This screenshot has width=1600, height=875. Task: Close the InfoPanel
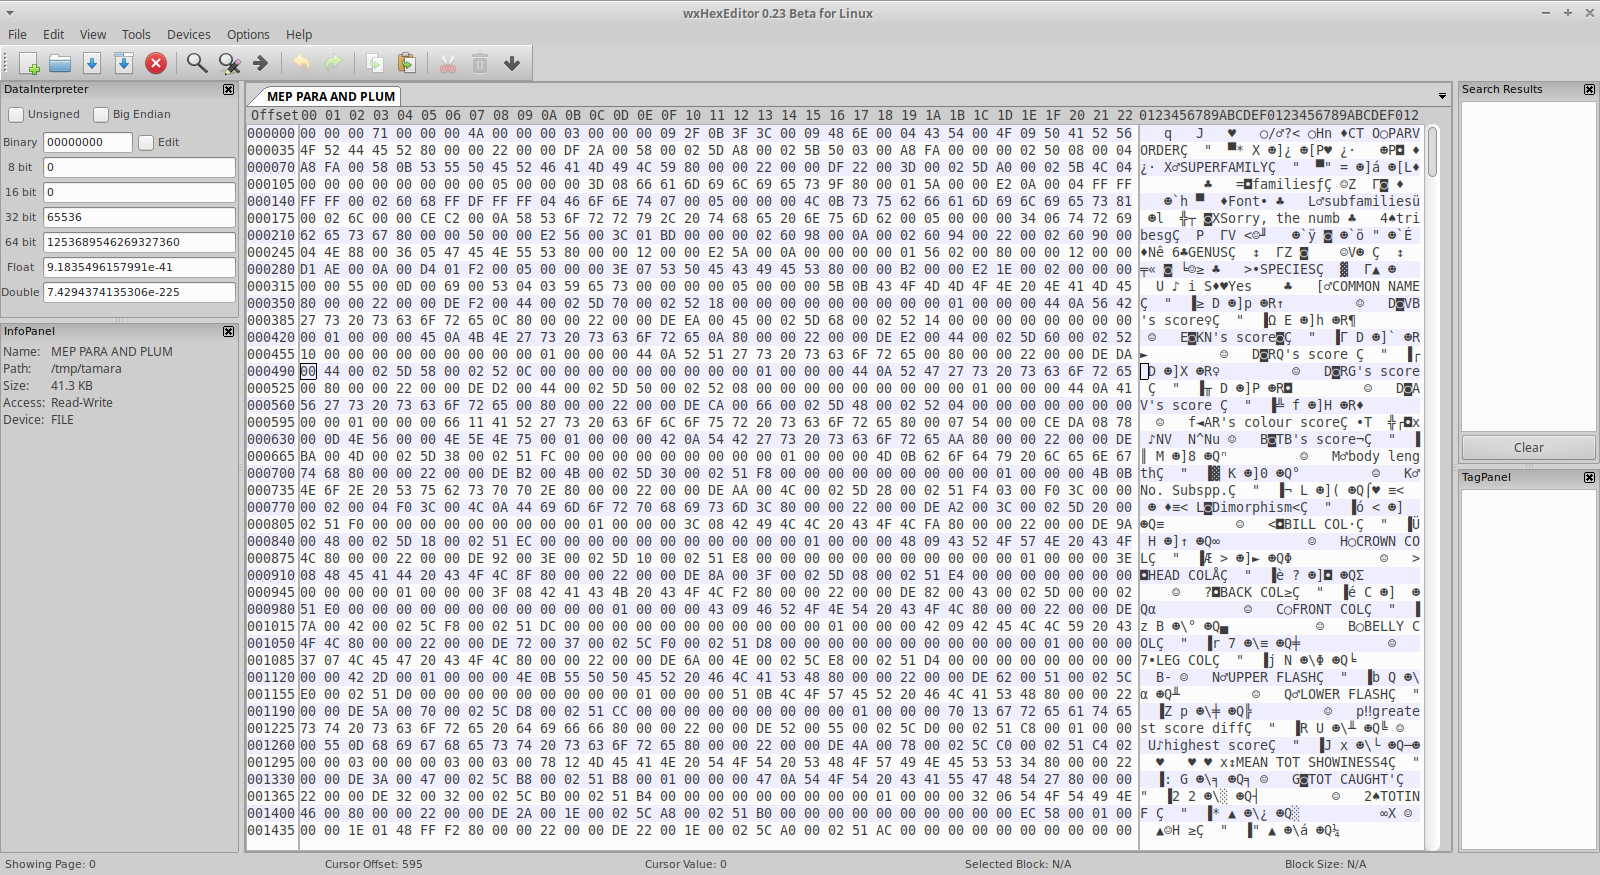click(228, 331)
